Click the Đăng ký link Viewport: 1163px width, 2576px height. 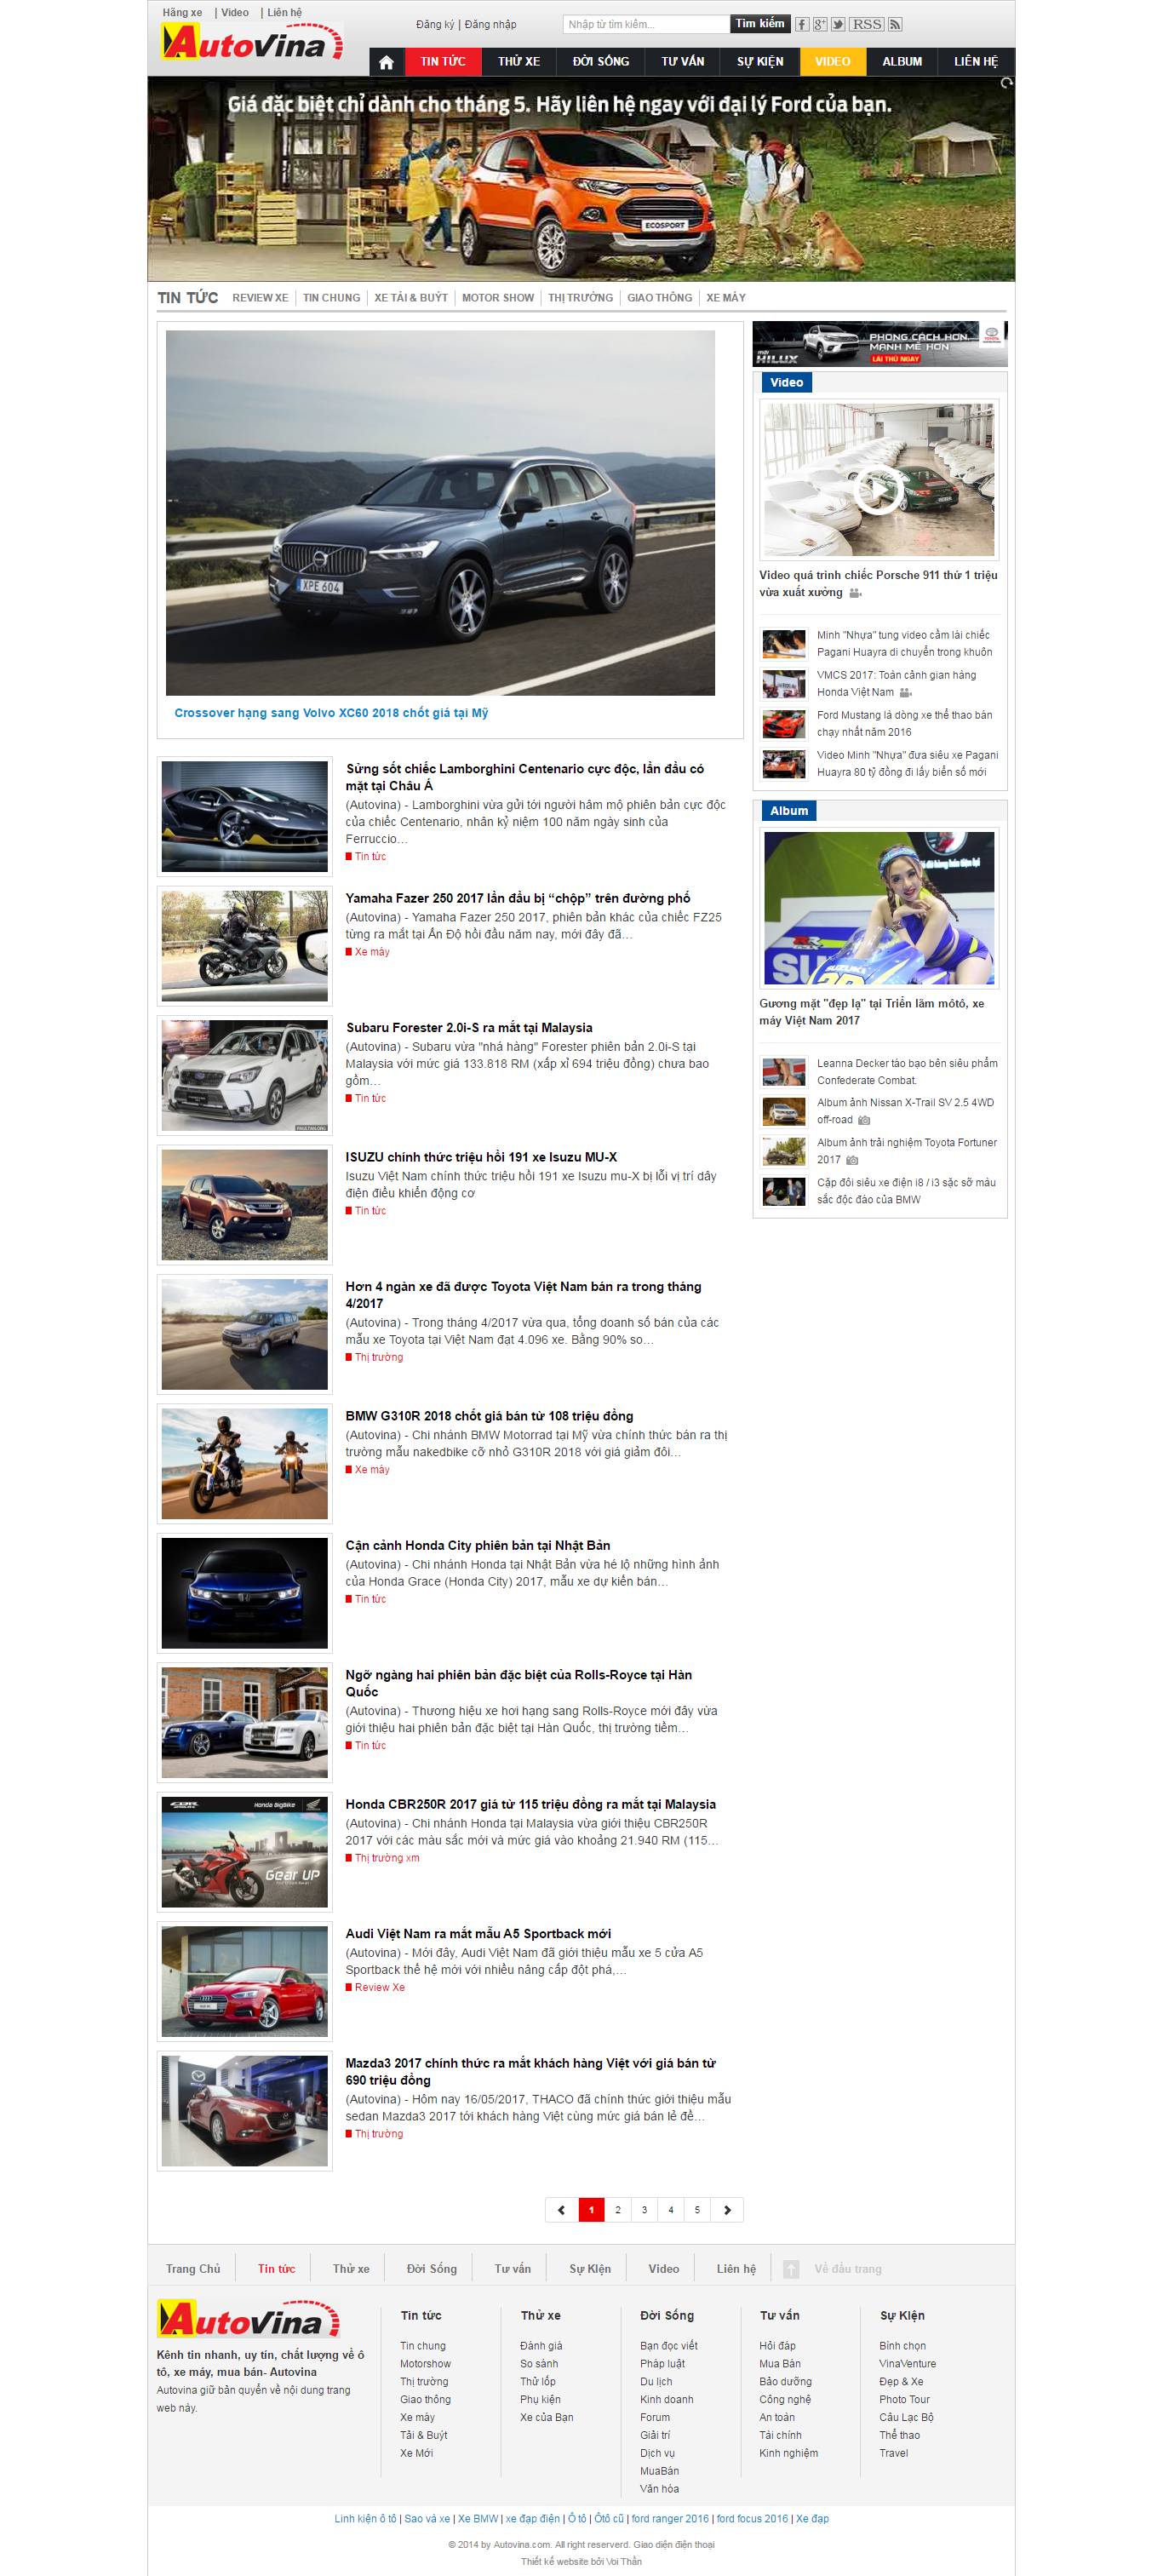pyautogui.click(x=435, y=24)
